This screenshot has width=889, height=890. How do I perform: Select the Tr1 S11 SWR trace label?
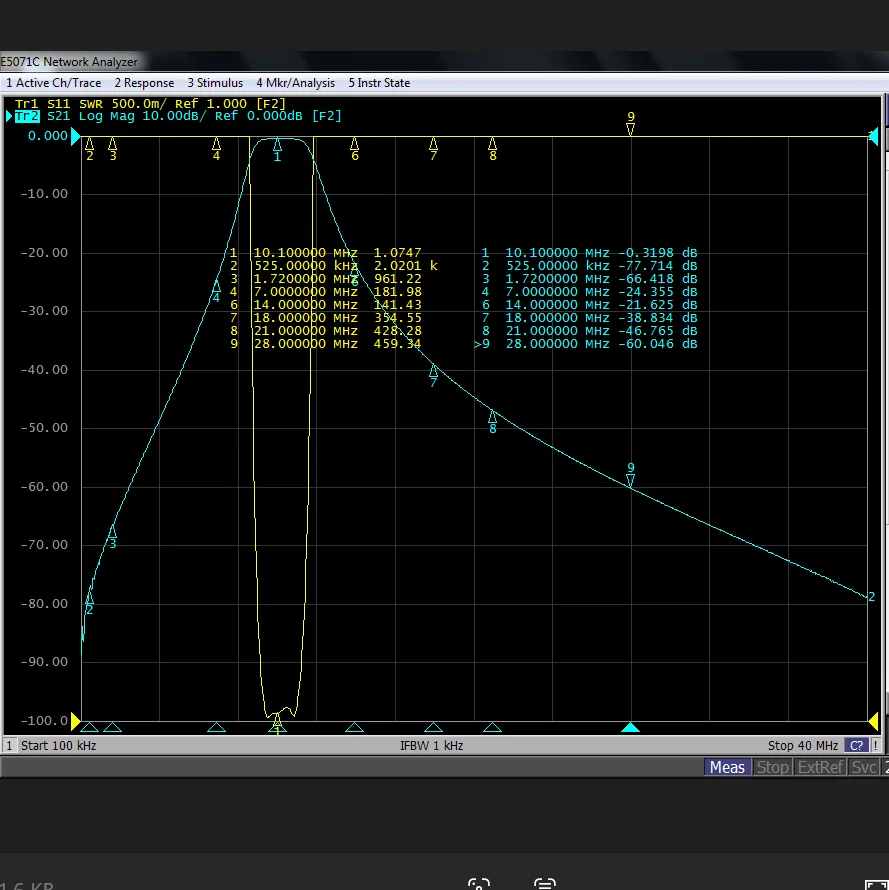click(150, 104)
